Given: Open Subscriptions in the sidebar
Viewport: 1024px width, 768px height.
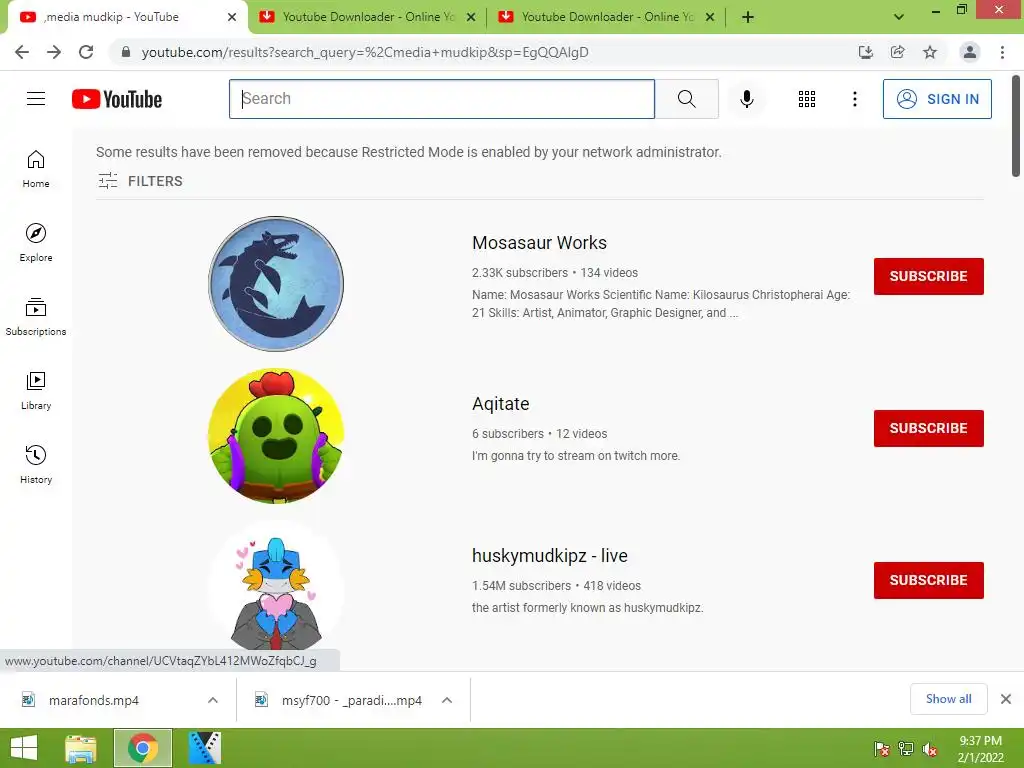Looking at the screenshot, I should tap(36, 317).
